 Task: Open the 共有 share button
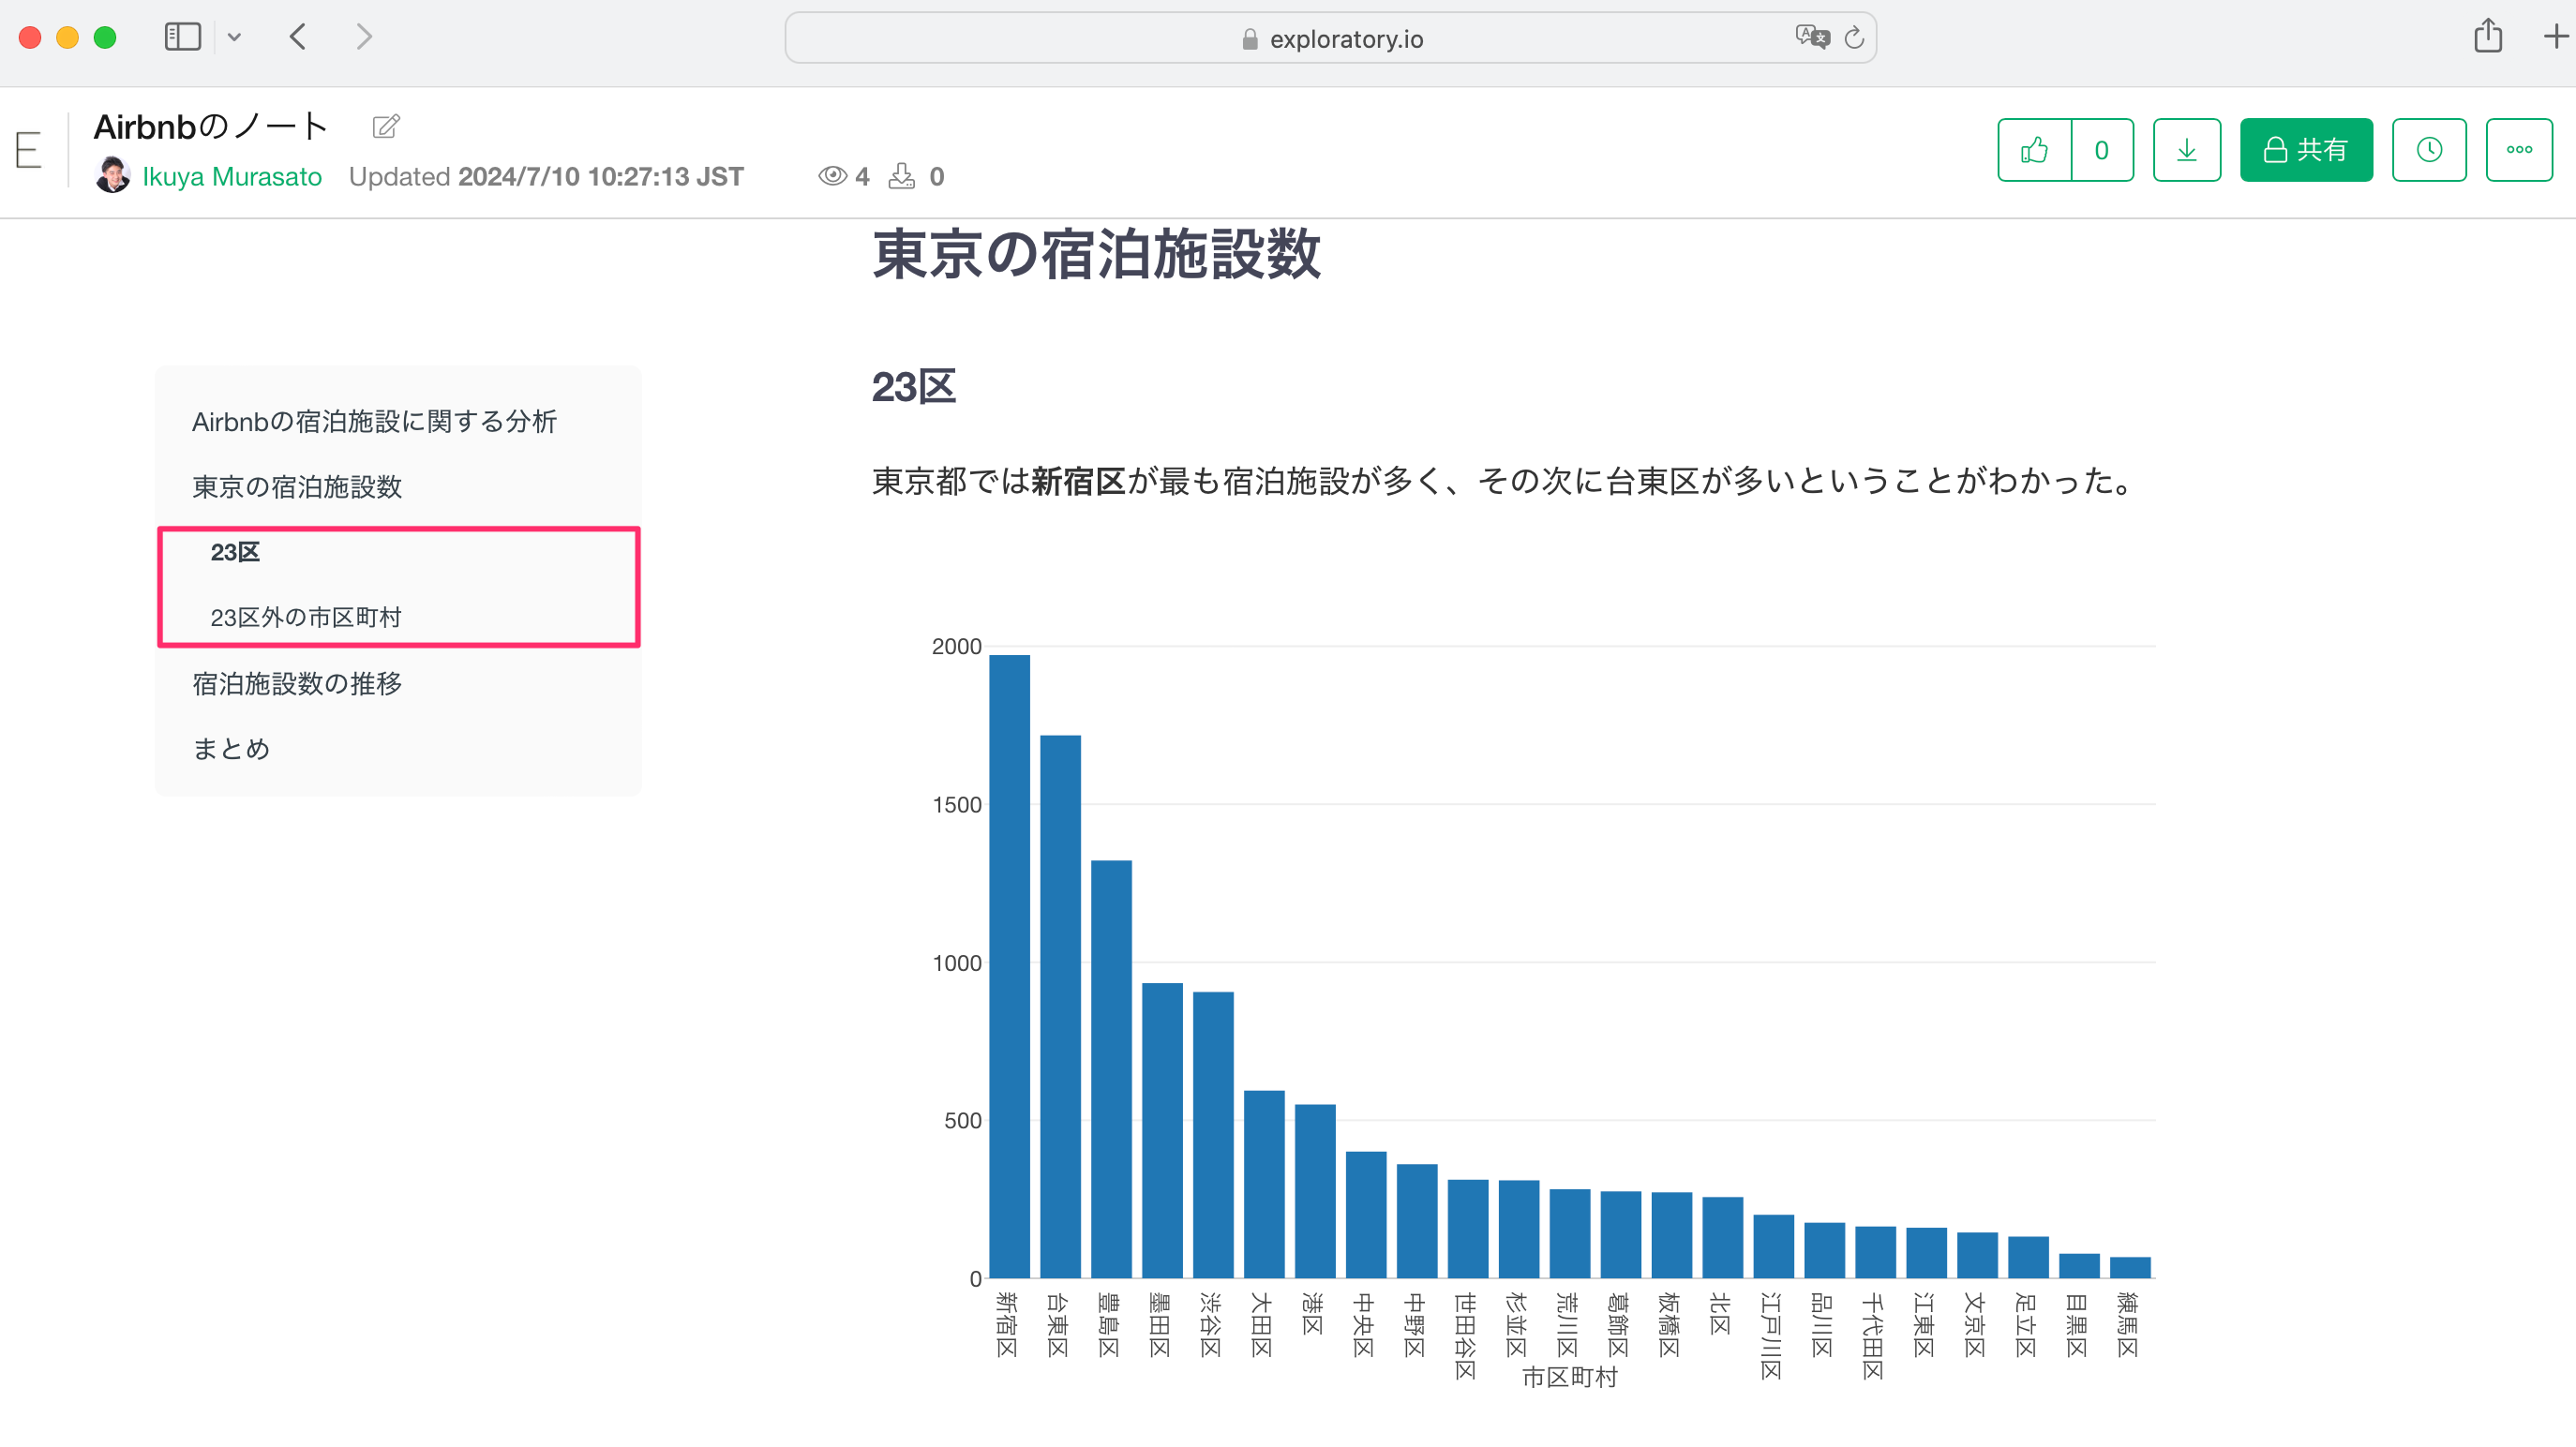point(2306,150)
